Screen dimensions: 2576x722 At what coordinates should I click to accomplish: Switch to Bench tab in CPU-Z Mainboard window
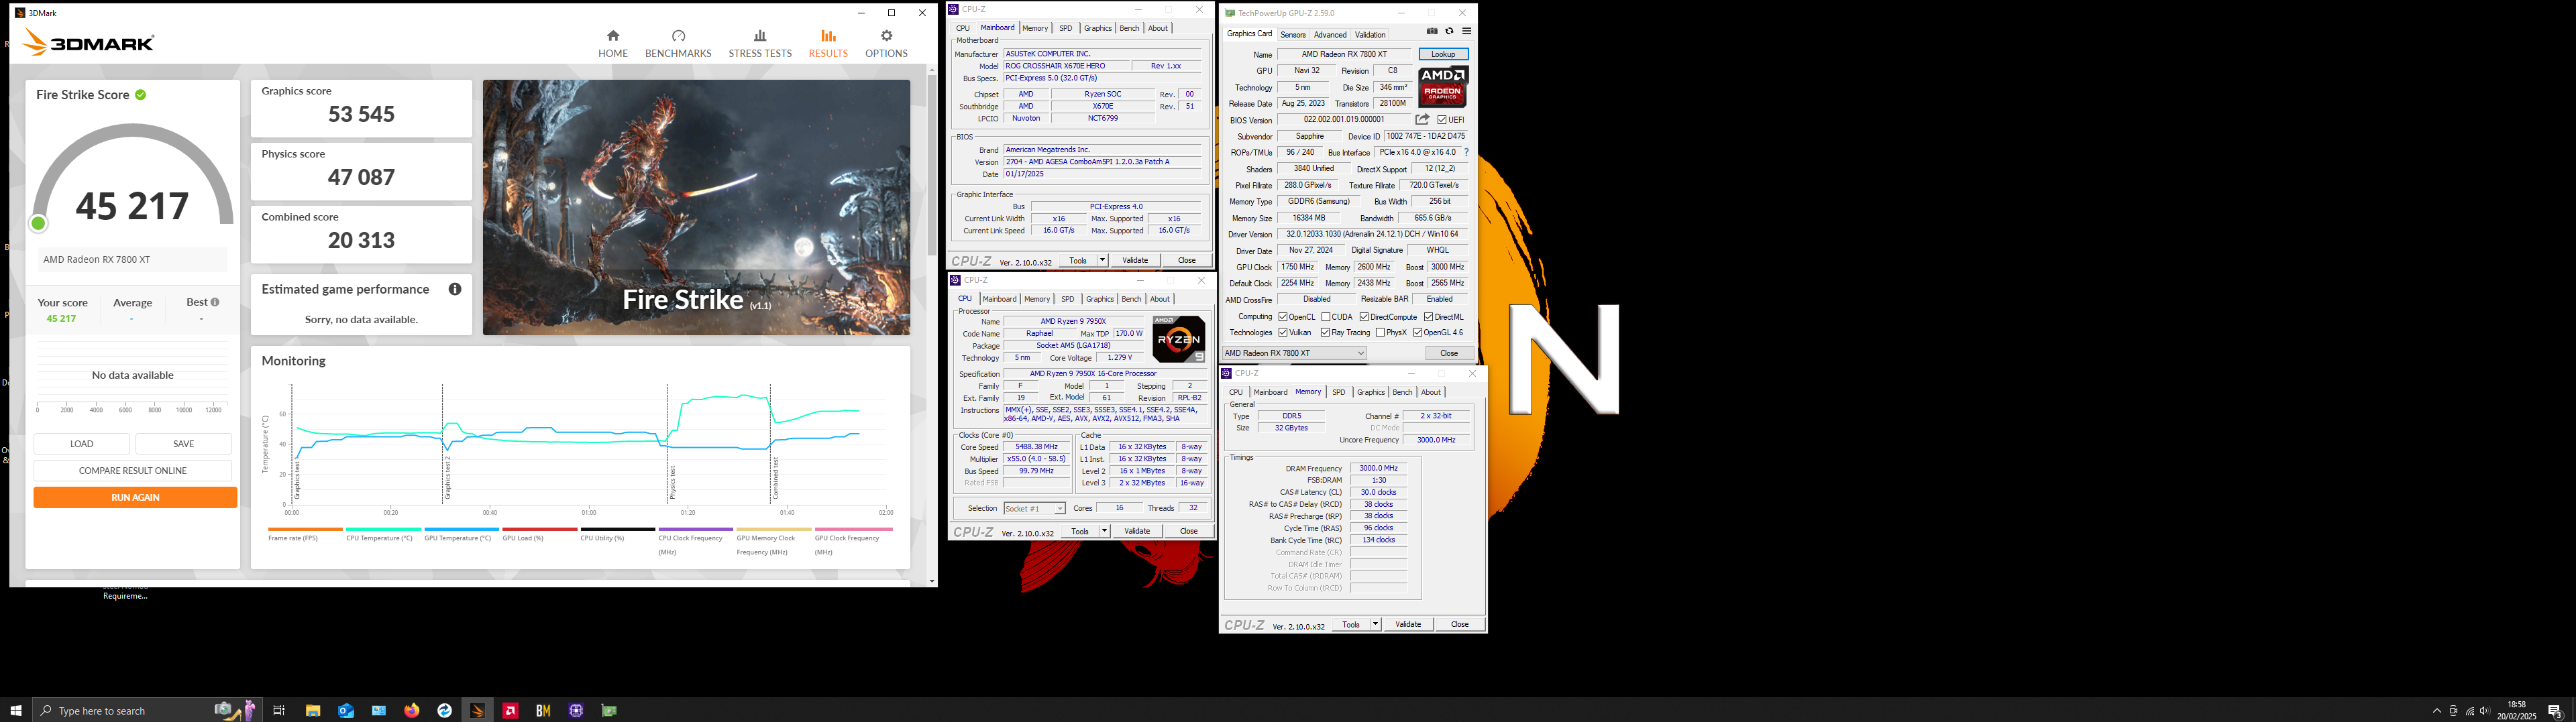1129,28
